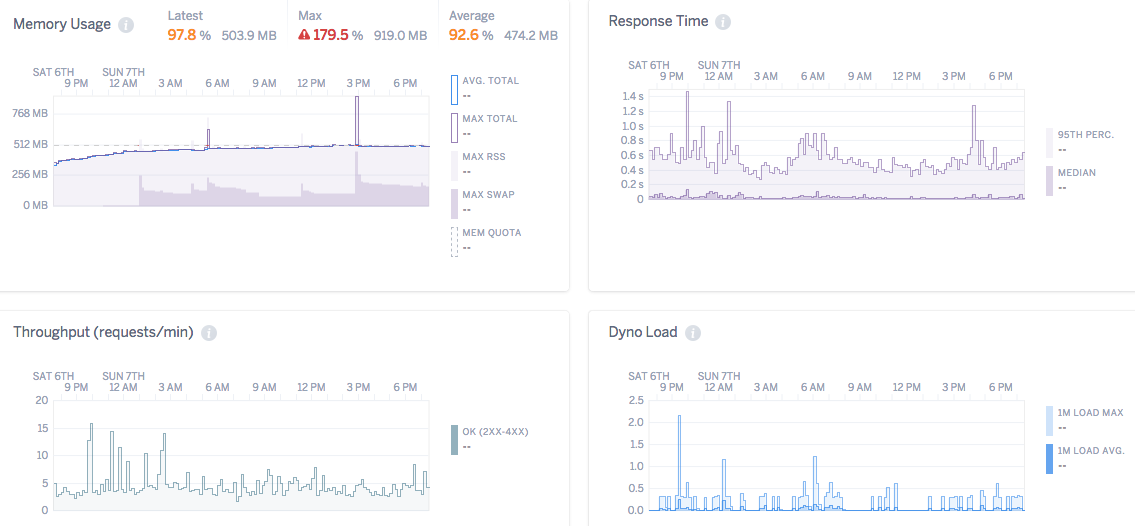Image resolution: width=1135 pixels, height=526 pixels.
Task: Toggle the 1M LOAD MAX legend swatch
Action: click(x=1050, y=421)
